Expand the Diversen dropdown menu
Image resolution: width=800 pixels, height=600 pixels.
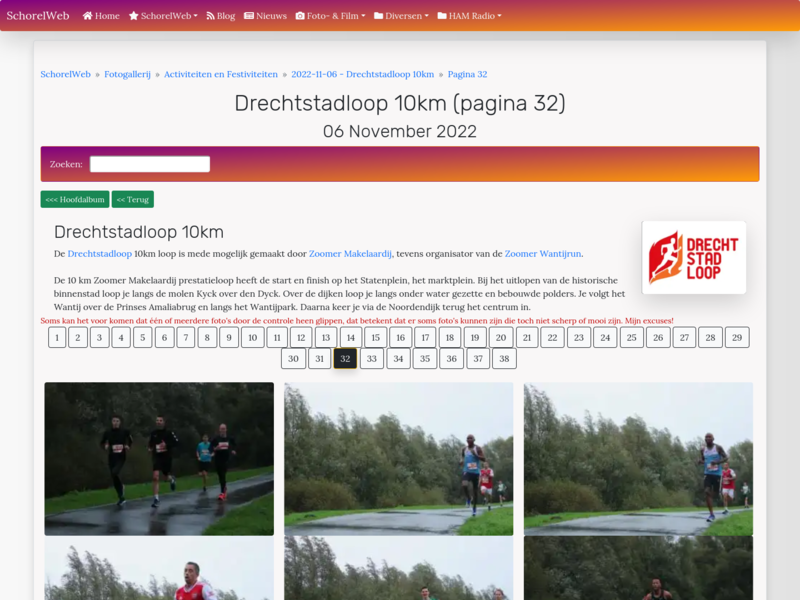click(402, 16)
